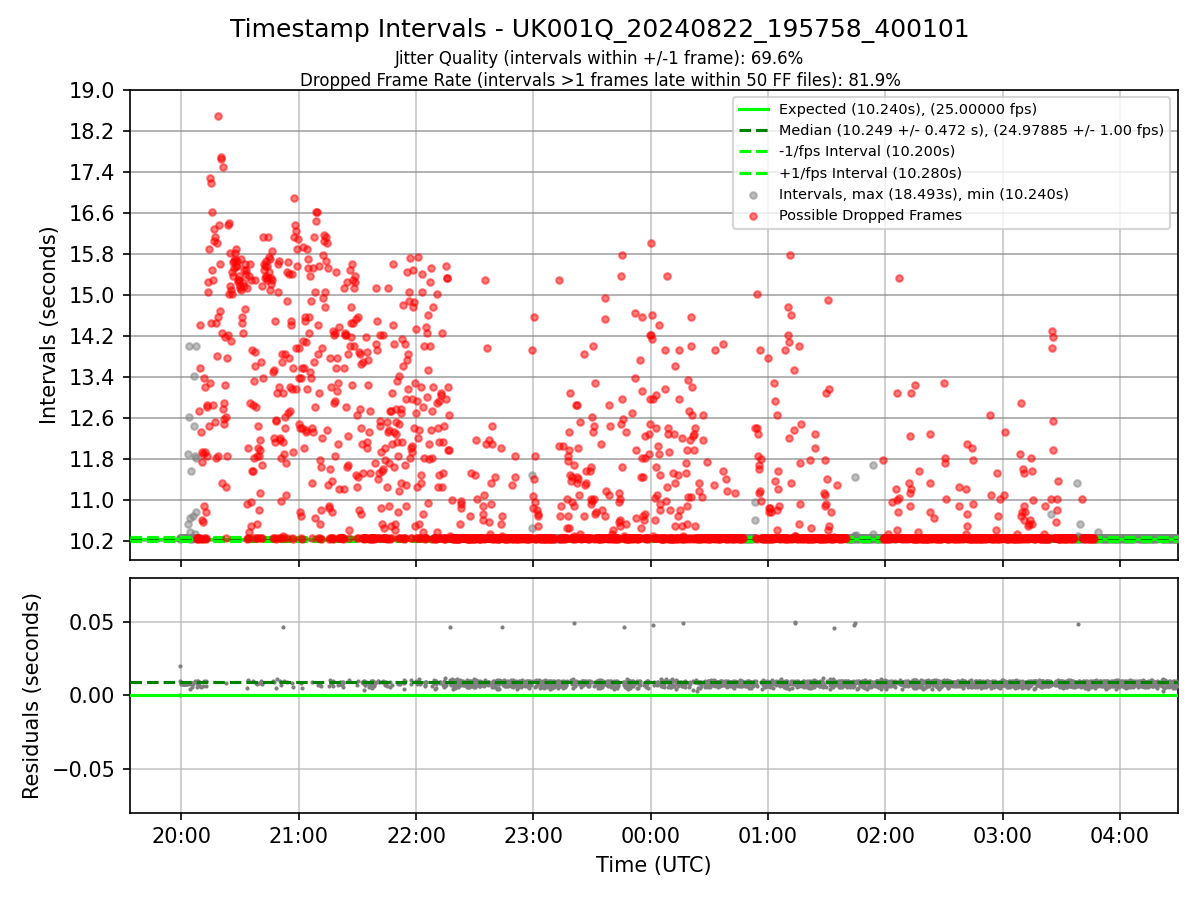Click the Median (10.249 +/- 0.472 s) legend entry
The image size is (1200, 900).
pos(971,130)
